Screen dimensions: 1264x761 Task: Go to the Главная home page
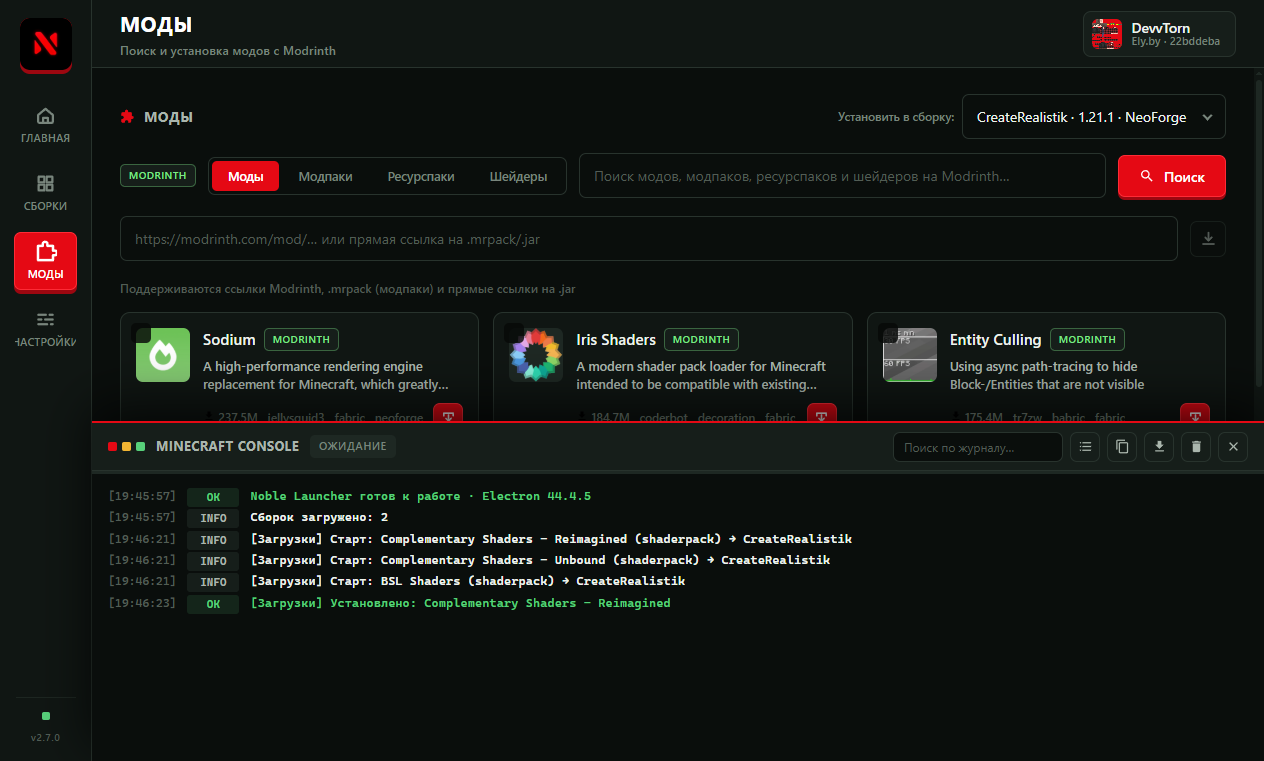click(x=45, y=125)
